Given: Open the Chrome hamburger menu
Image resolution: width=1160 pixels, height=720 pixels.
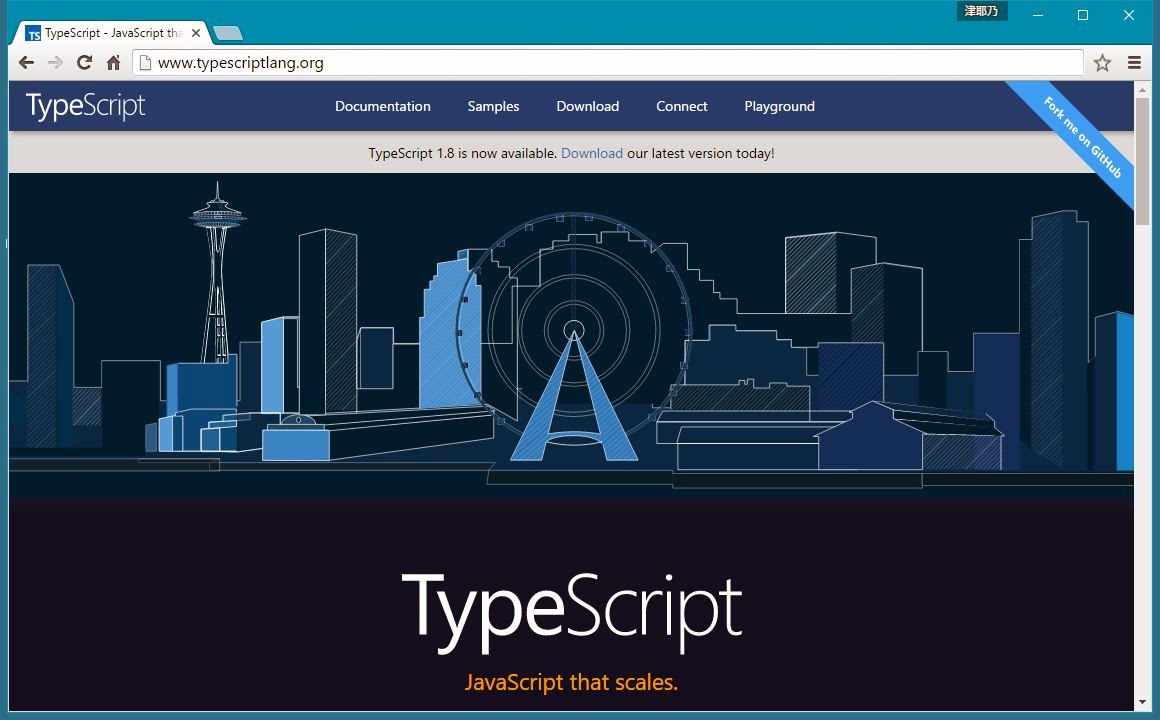Looking at the screenshot, I should 1134,63.
